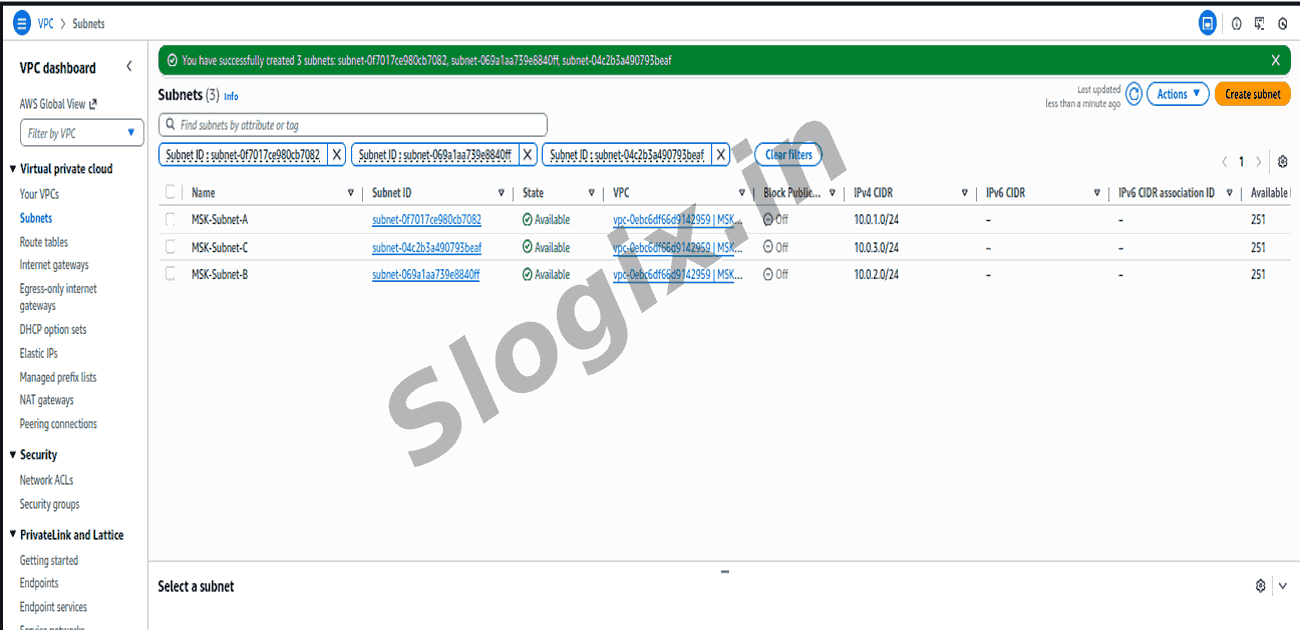Go to Security groups in sidebar

pyautogui.click(x=49, y=504)
